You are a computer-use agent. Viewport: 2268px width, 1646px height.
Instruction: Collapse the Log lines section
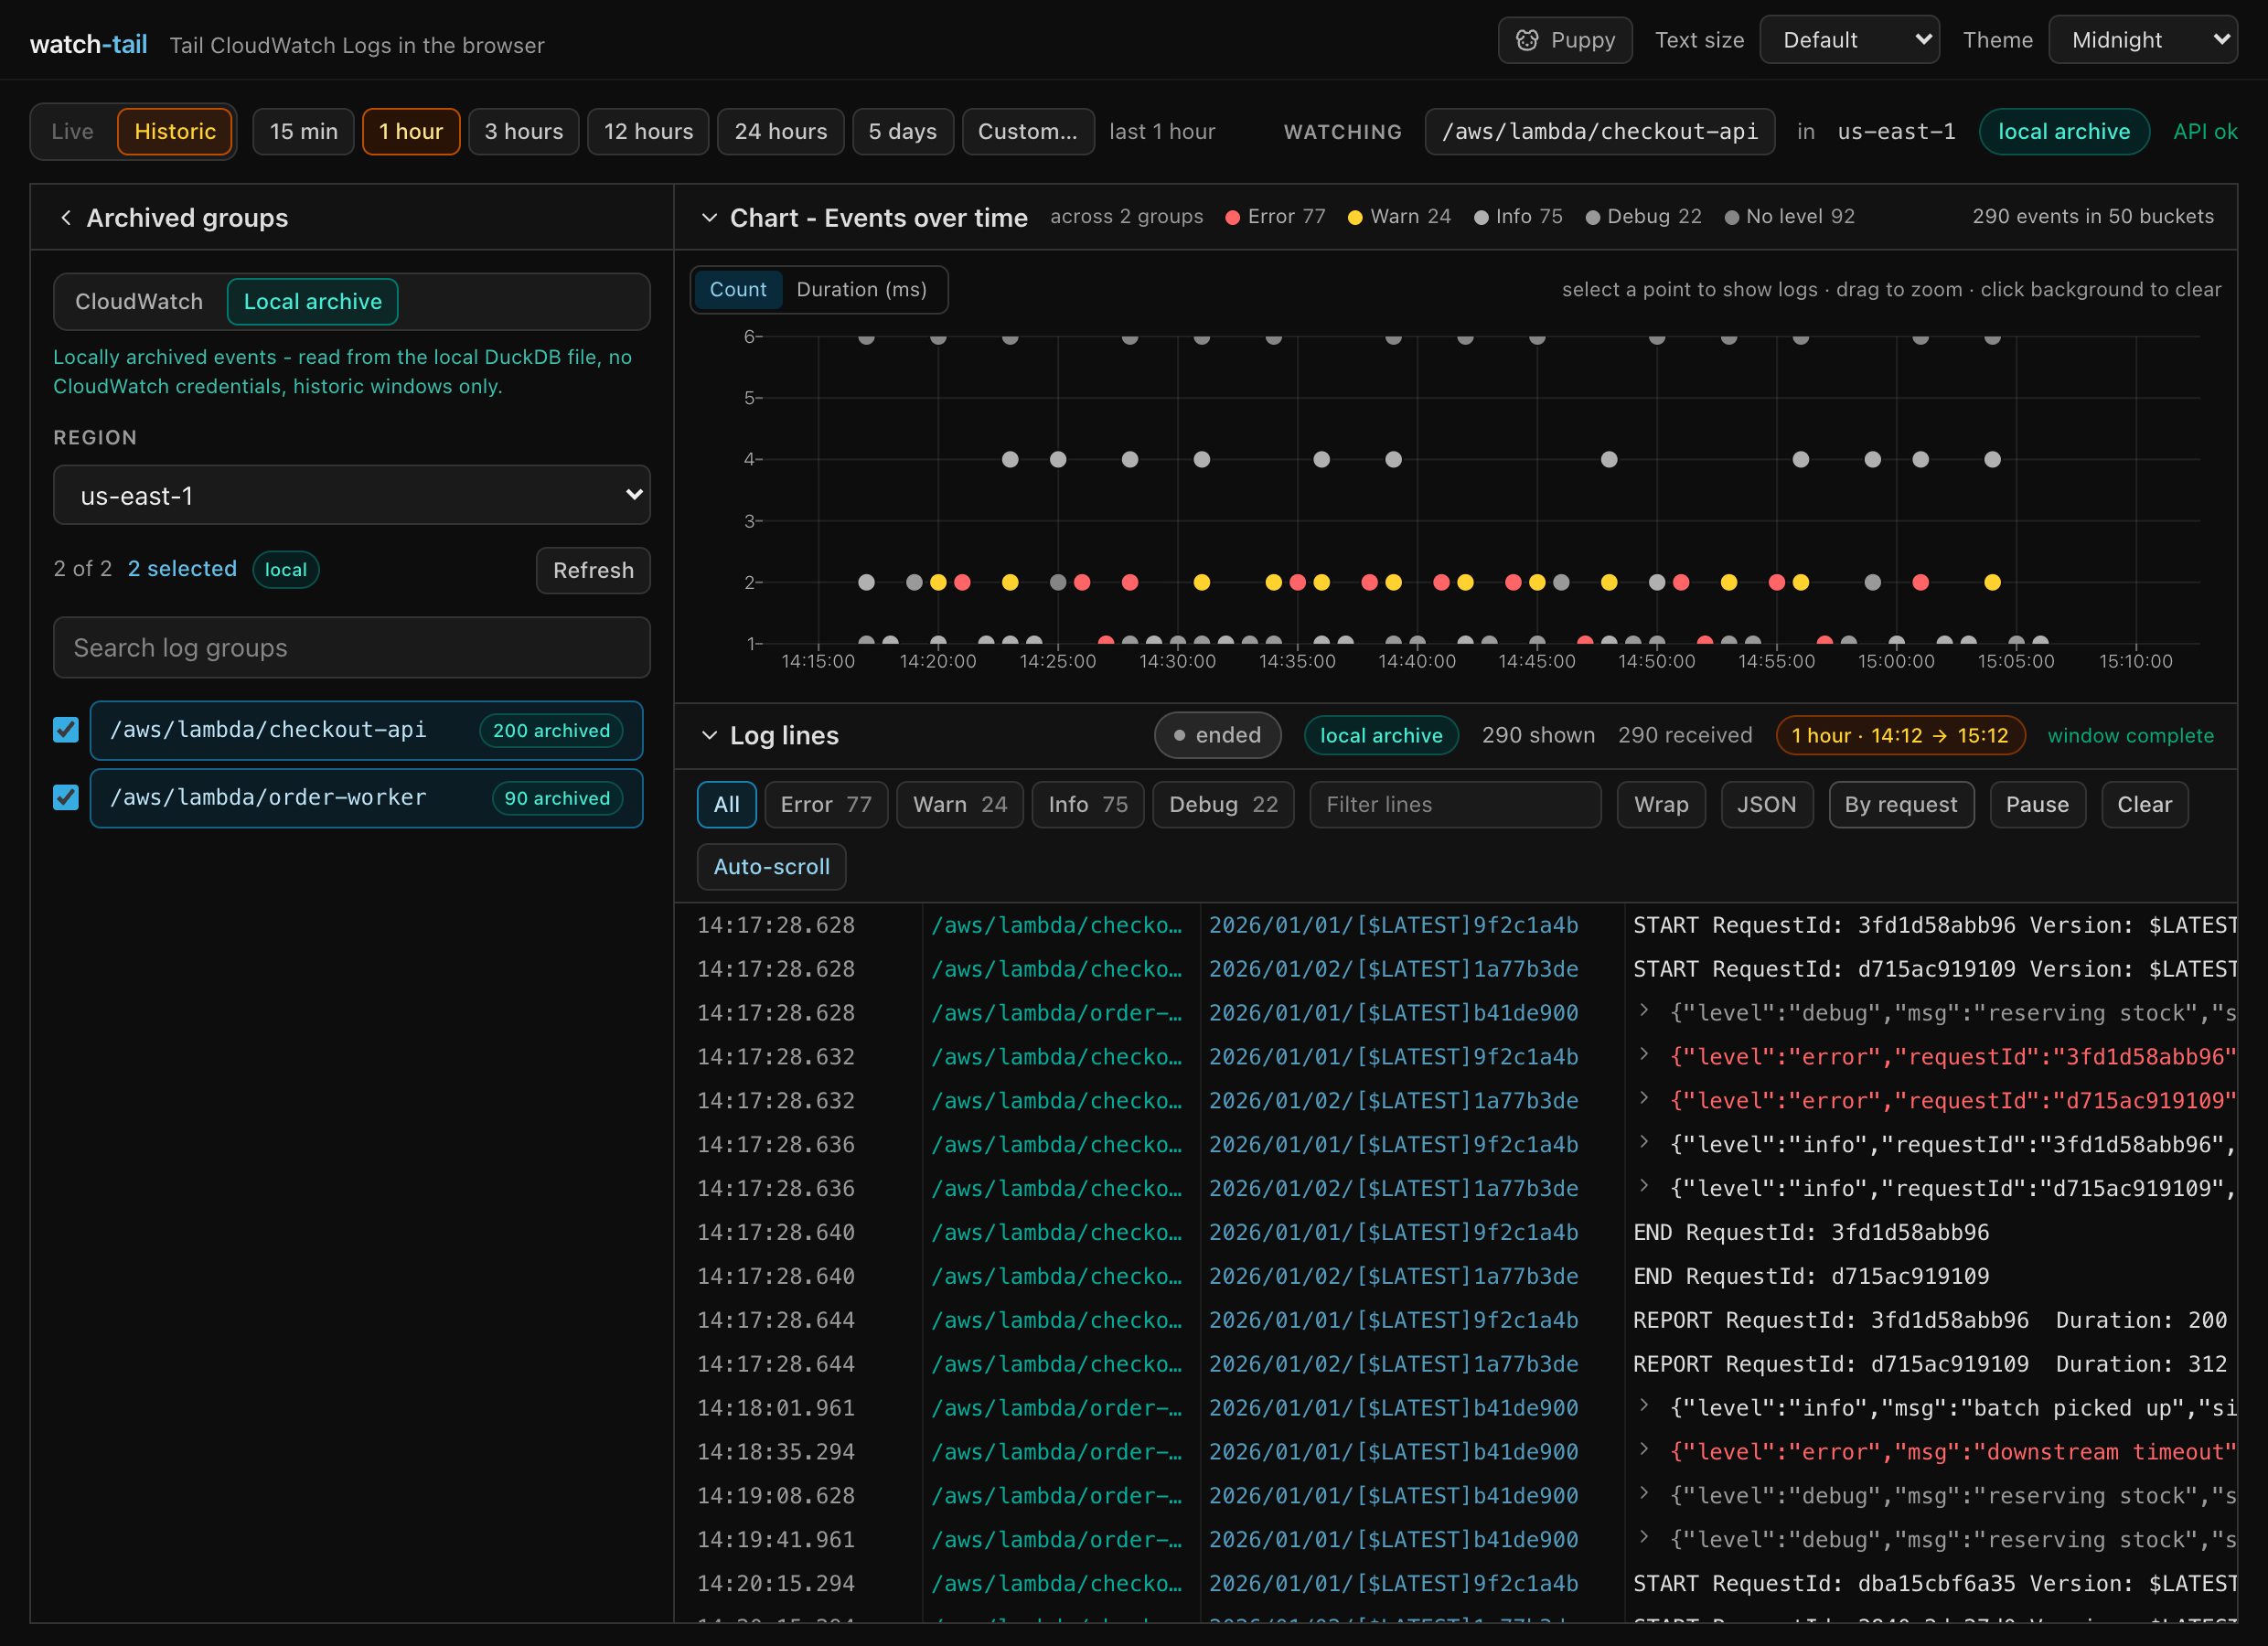pos(709,736)
